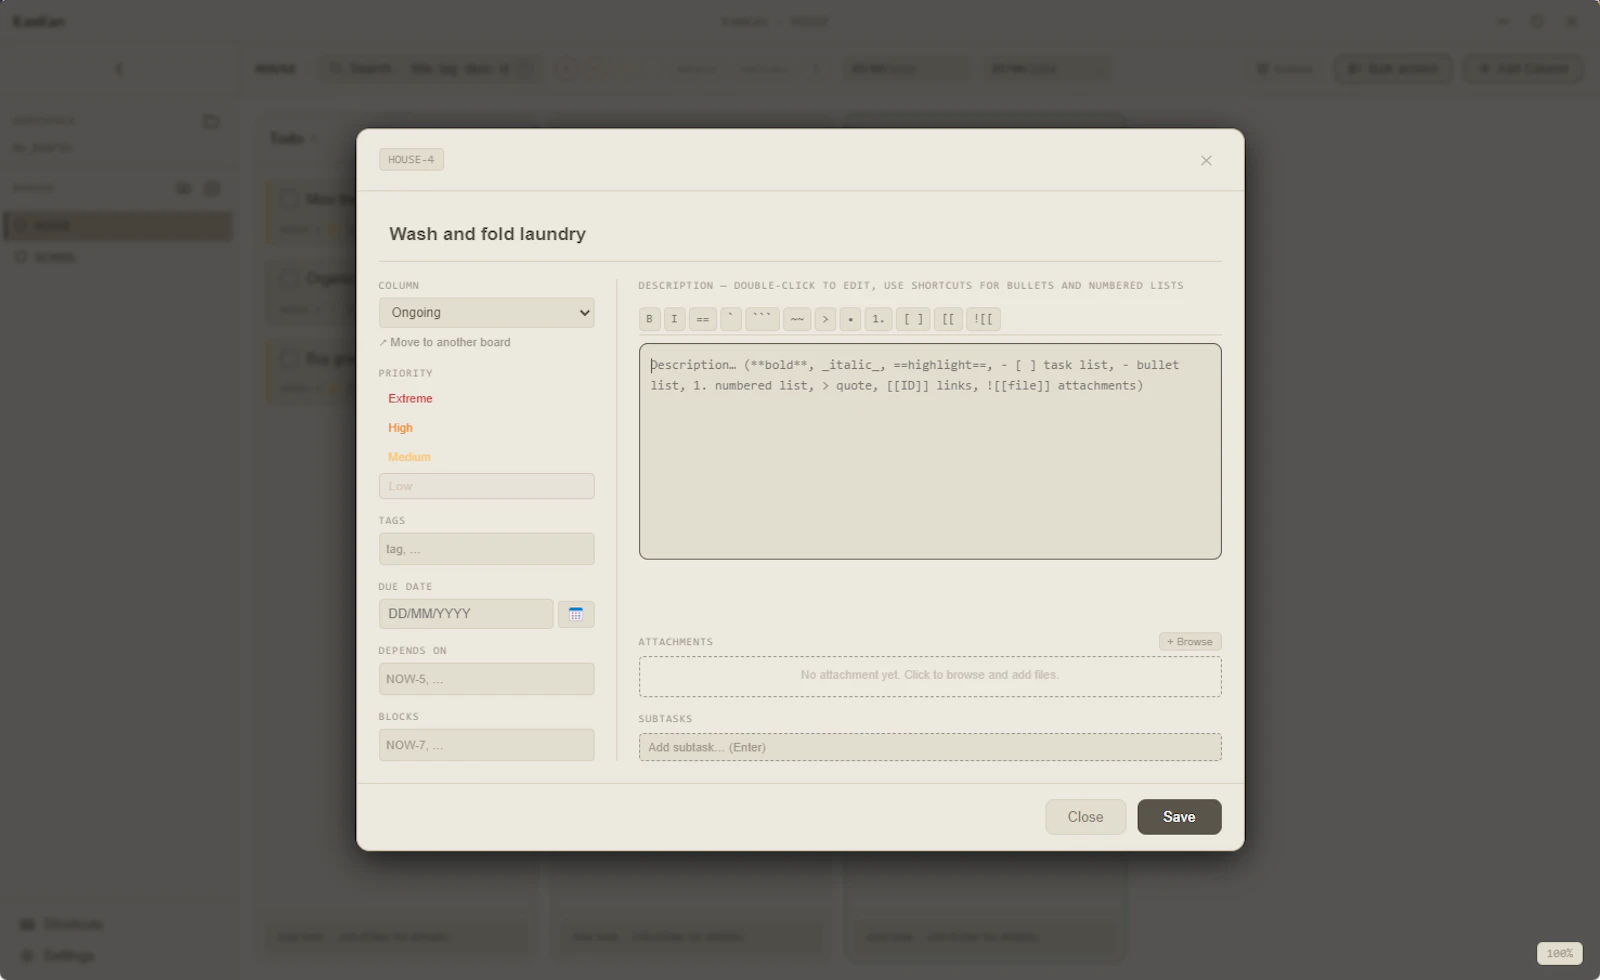Screen dimensions: 1600x980
Task: Focus the Add subtask input
Action: pyautogui.click(x=930, y=747)
